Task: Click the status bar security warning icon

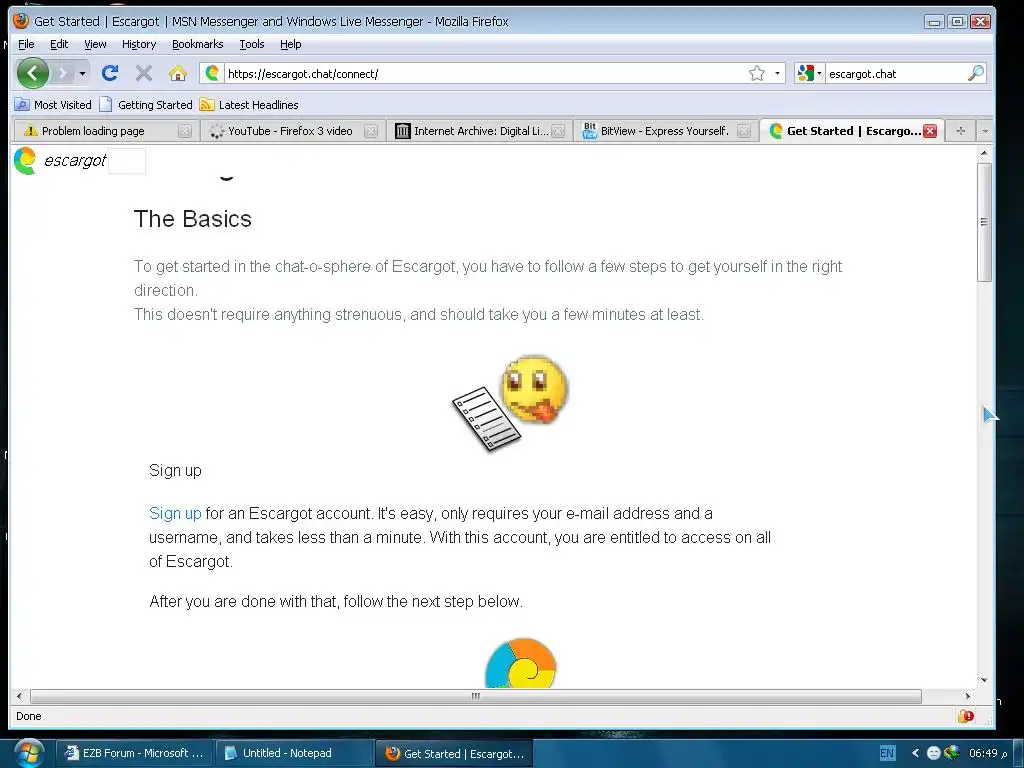Action: [966, 716]
